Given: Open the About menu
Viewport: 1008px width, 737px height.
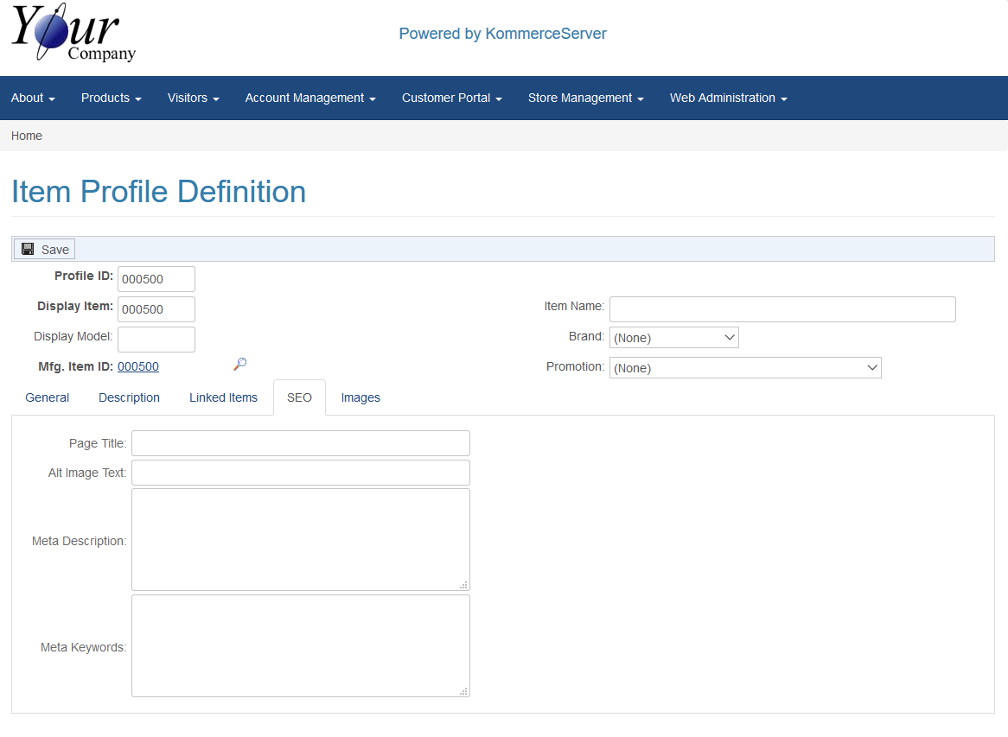Looking at the screenshot, I should click(x=33, y=98).
